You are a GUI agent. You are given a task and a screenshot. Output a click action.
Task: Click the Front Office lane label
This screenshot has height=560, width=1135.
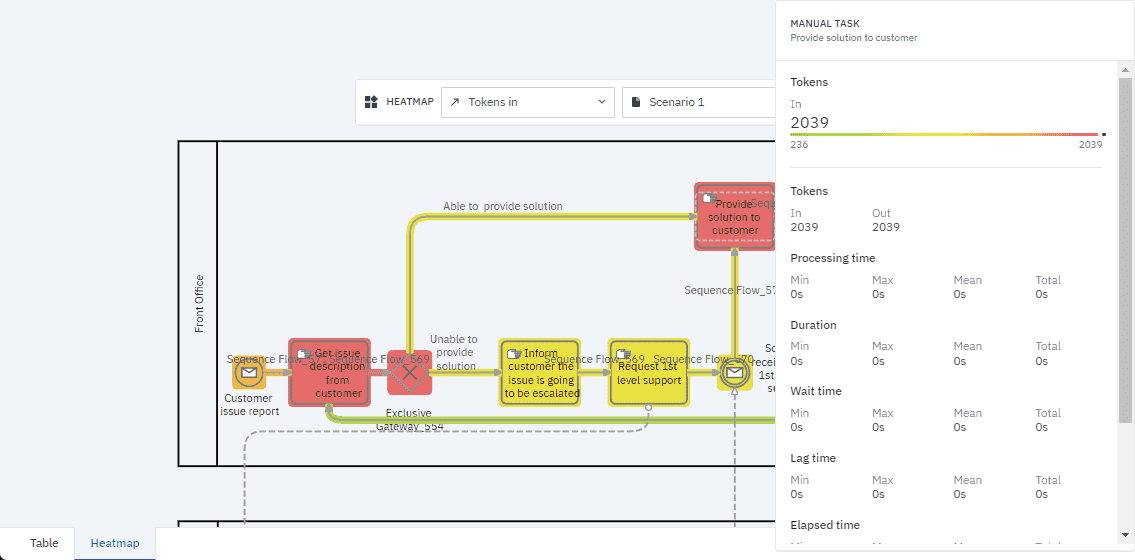(199, 304)
